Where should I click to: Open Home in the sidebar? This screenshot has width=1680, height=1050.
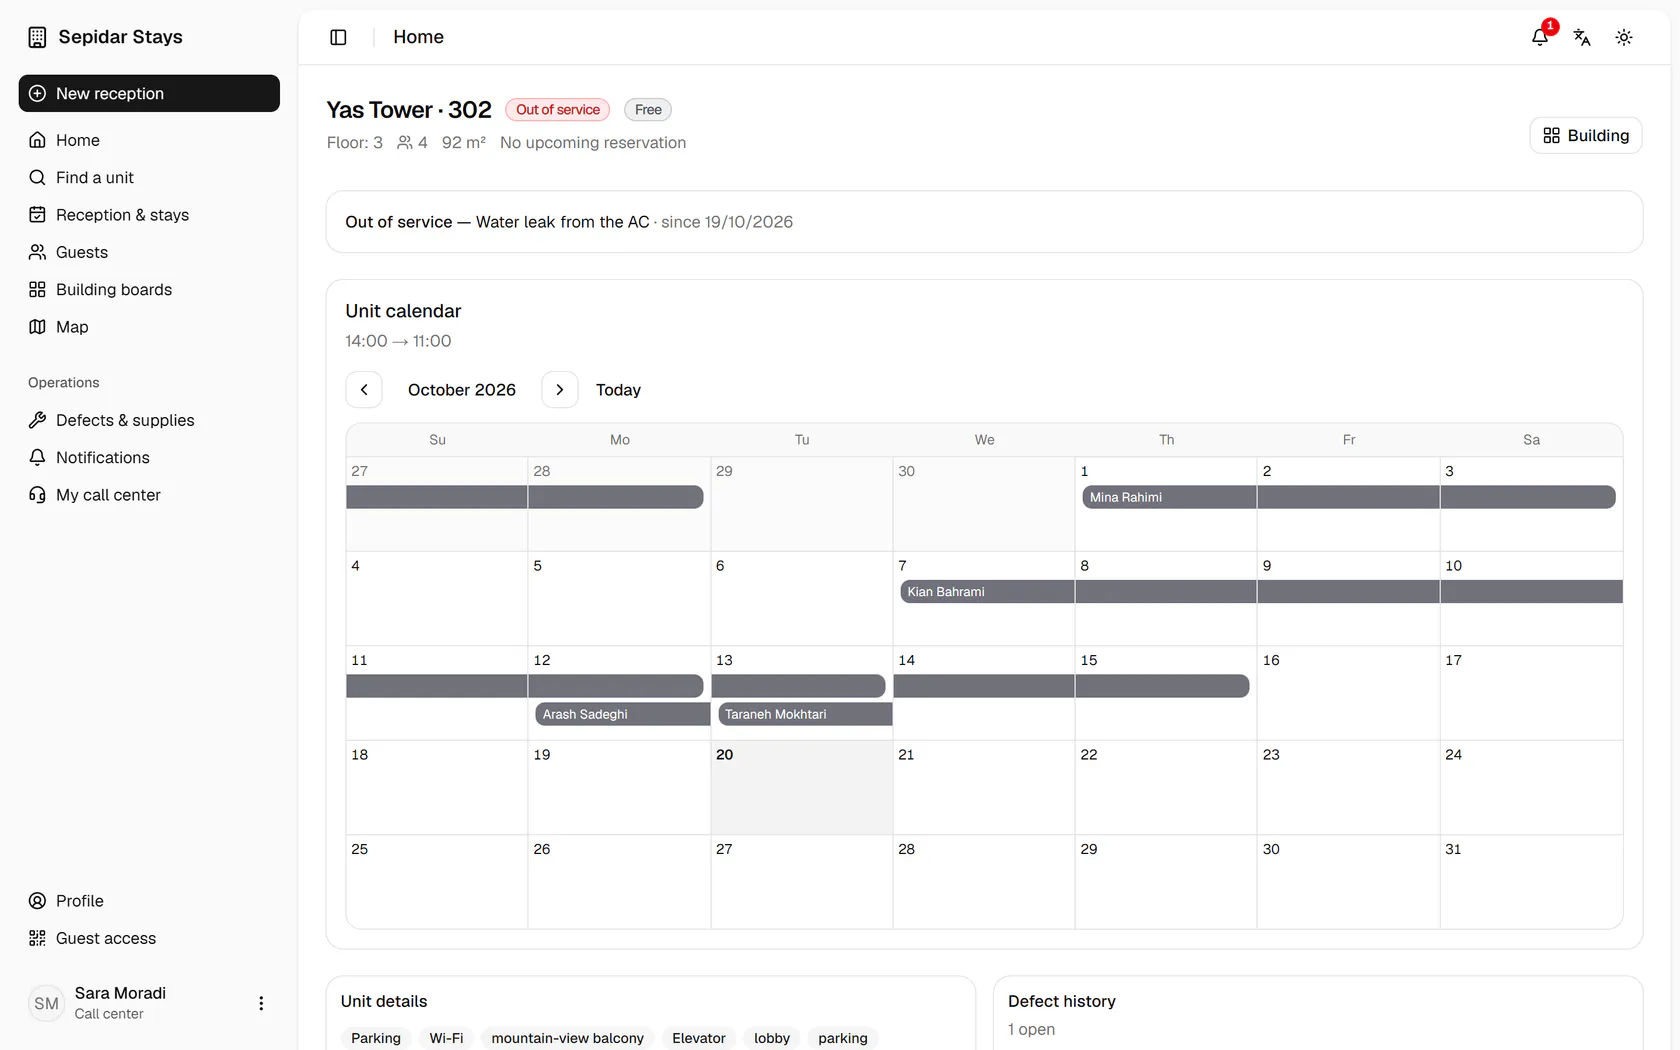click(149, 140)
